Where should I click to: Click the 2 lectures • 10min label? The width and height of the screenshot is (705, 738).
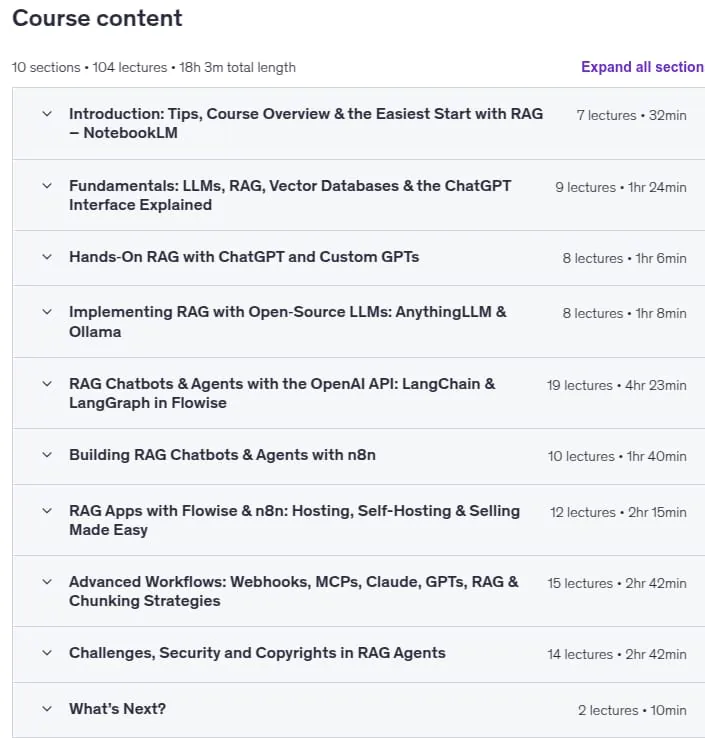[x=632, y=710]
